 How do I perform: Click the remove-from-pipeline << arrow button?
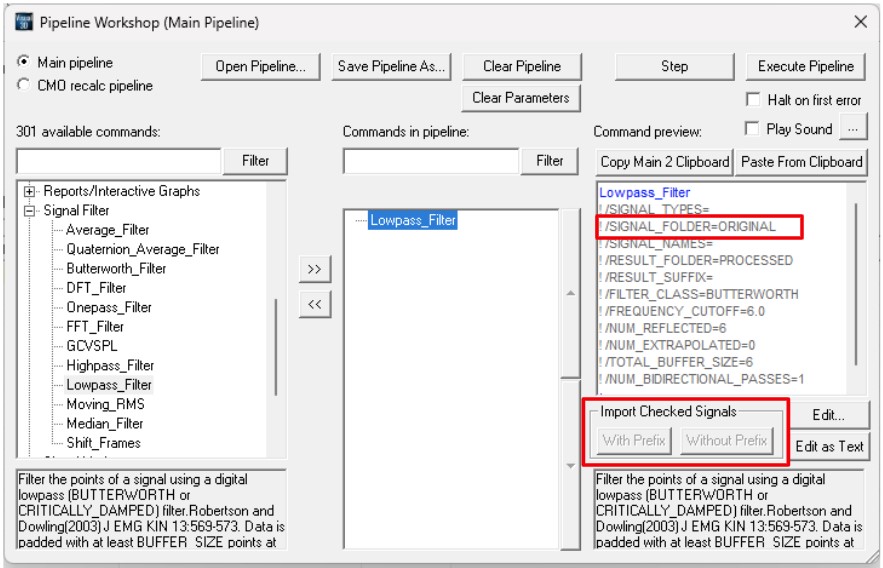tap(314, 305)
